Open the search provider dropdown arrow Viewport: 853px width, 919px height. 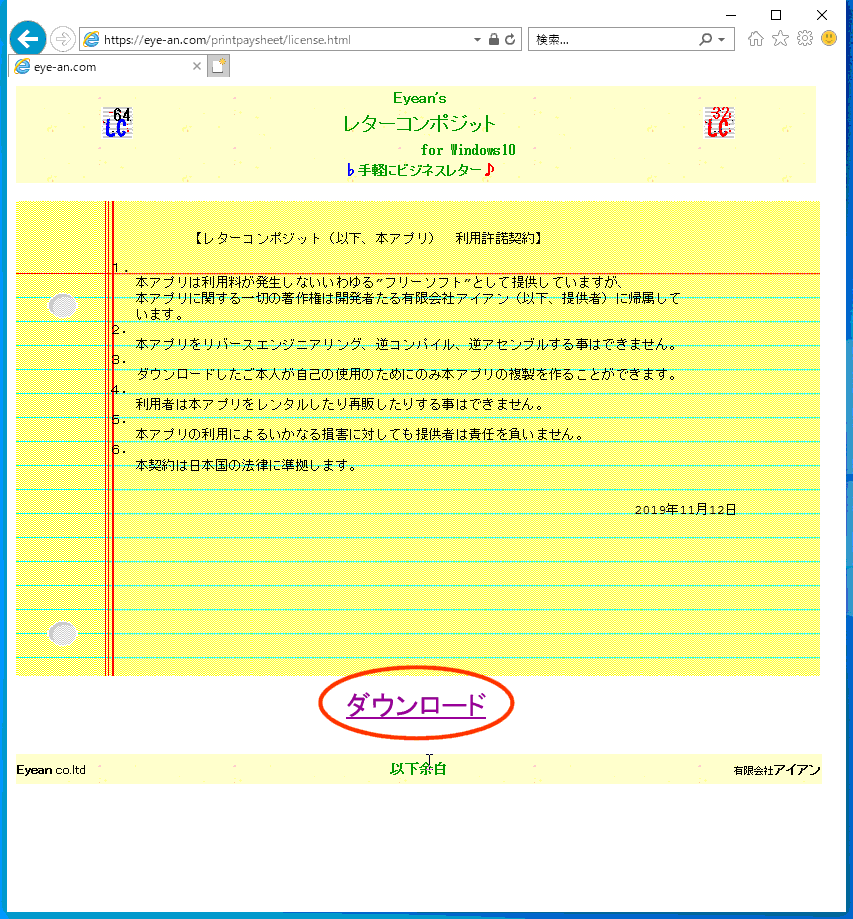(722, 40)
